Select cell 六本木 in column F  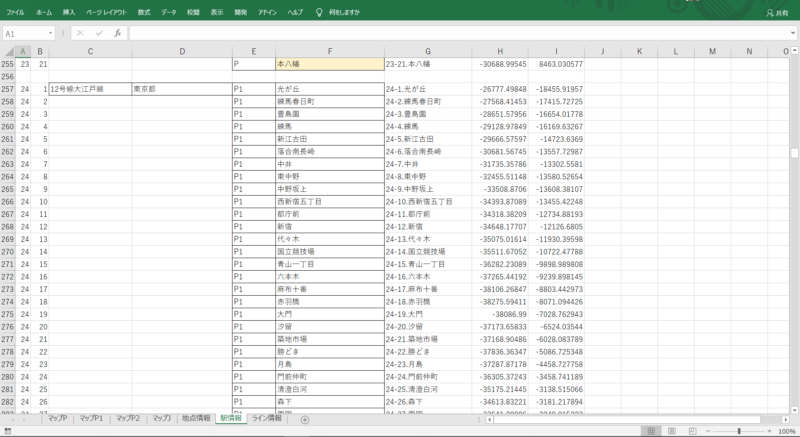tap(330, 277)
